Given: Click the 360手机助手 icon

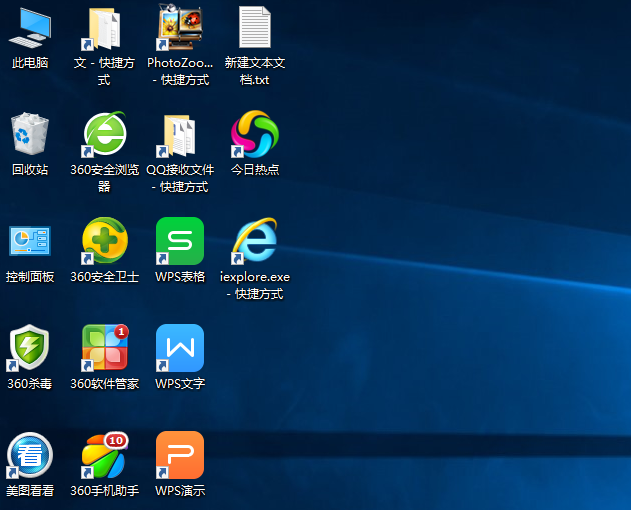Looking at the screenshot, I should [105, 455].
